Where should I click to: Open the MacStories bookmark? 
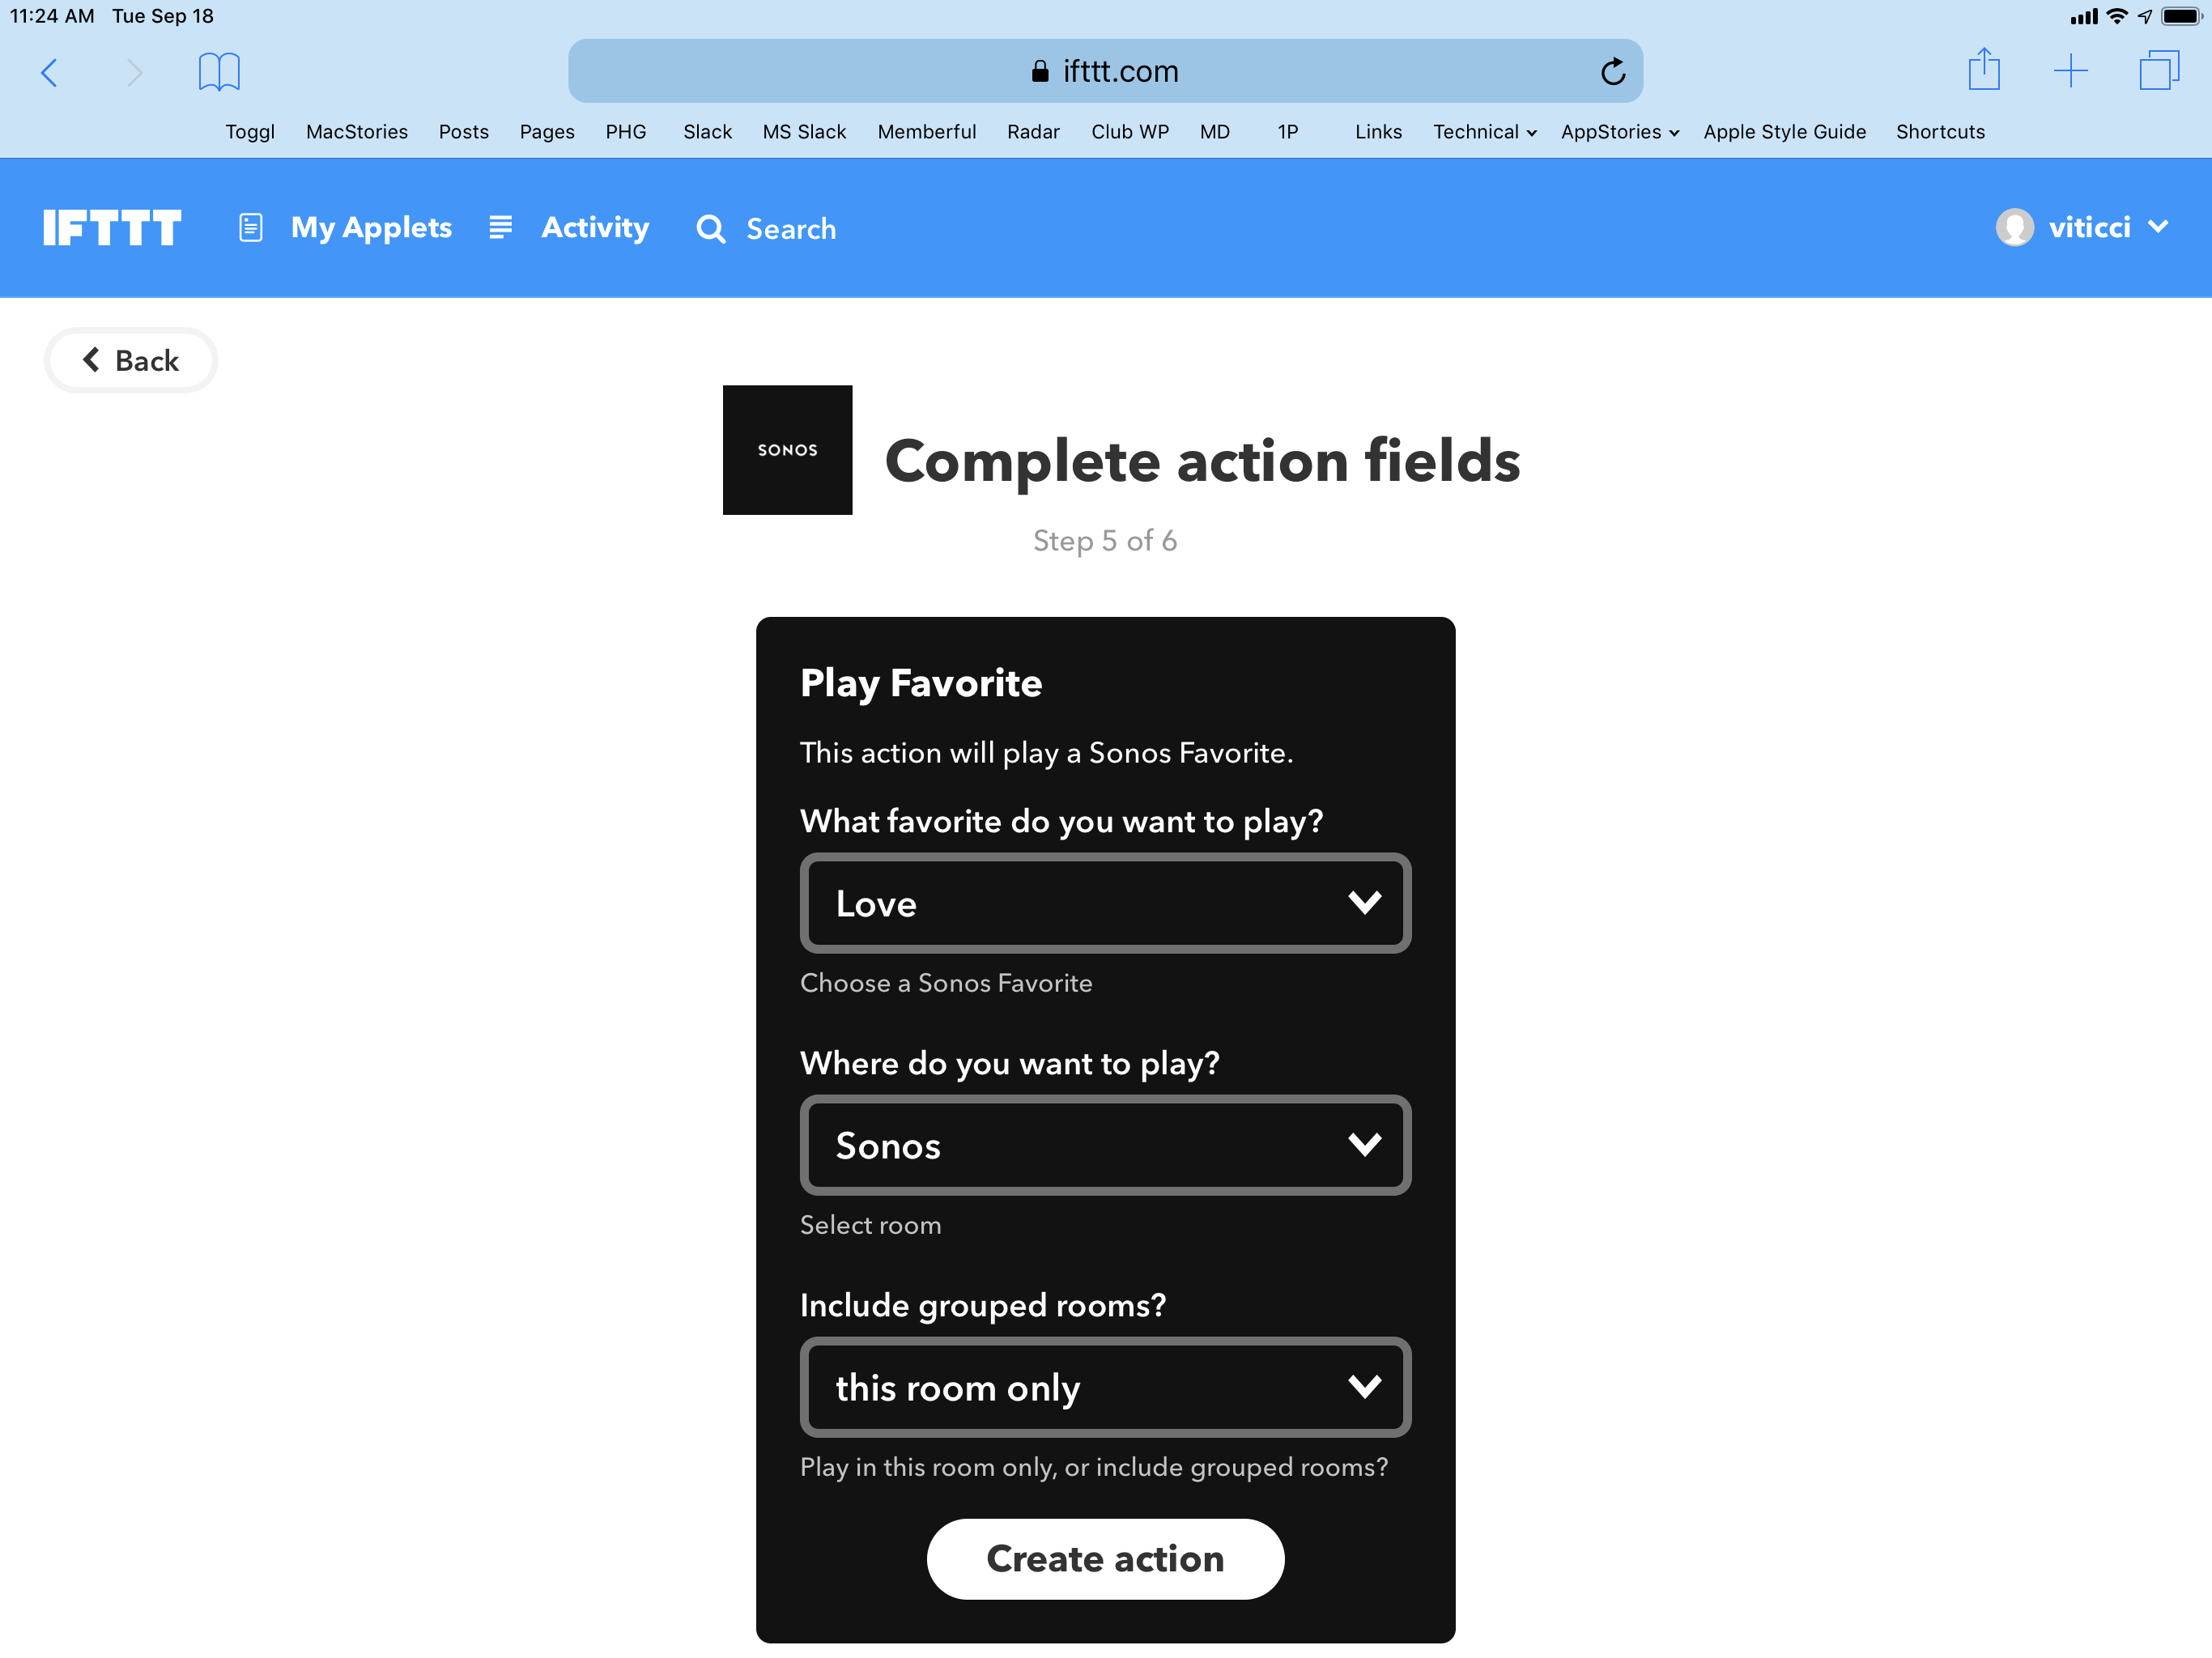[357, 132]
